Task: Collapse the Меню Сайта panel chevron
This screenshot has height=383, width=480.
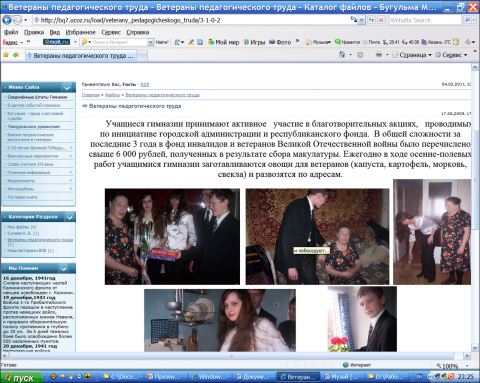Action: 67,88
